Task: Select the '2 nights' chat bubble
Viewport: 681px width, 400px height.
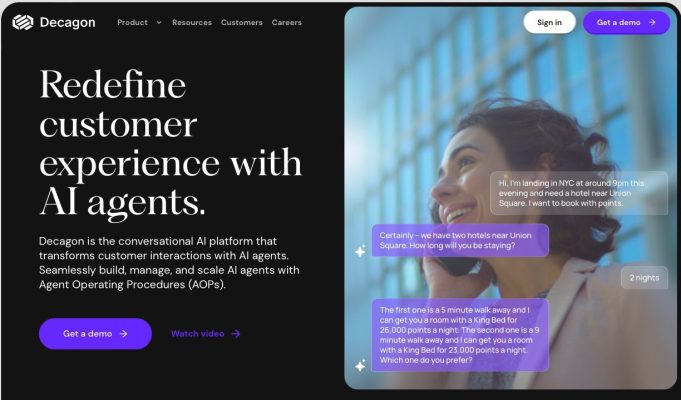Action: pos(644,278)
